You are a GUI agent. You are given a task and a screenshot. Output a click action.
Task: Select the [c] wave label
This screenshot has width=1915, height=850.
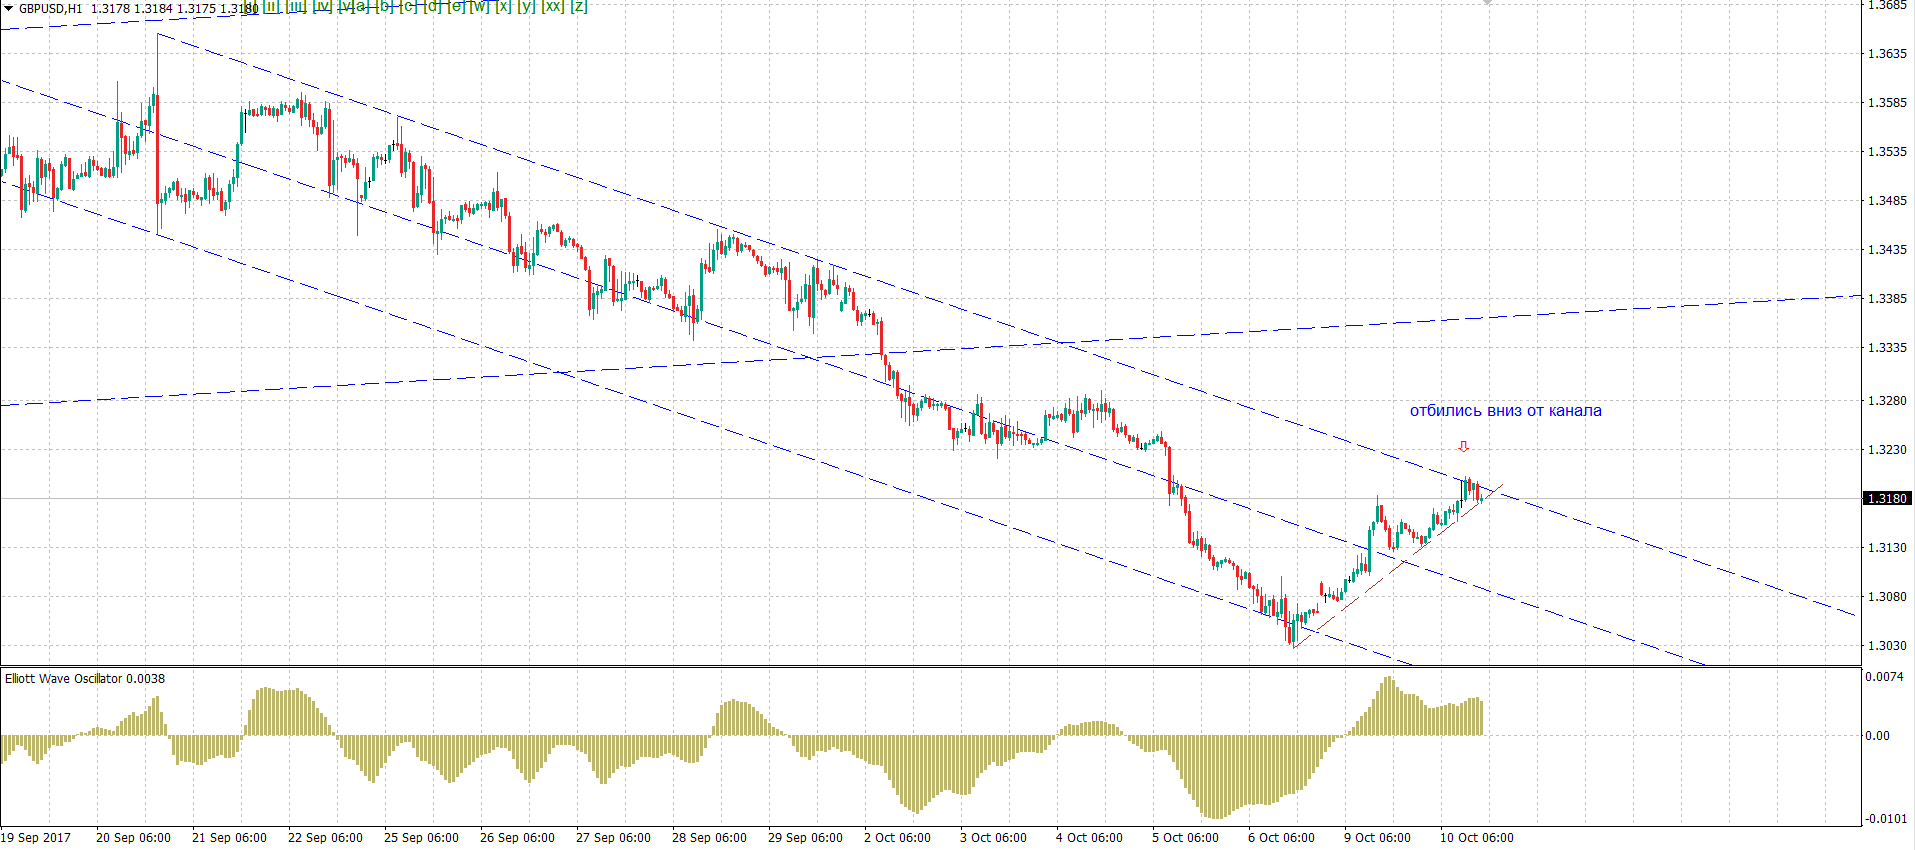408,7
